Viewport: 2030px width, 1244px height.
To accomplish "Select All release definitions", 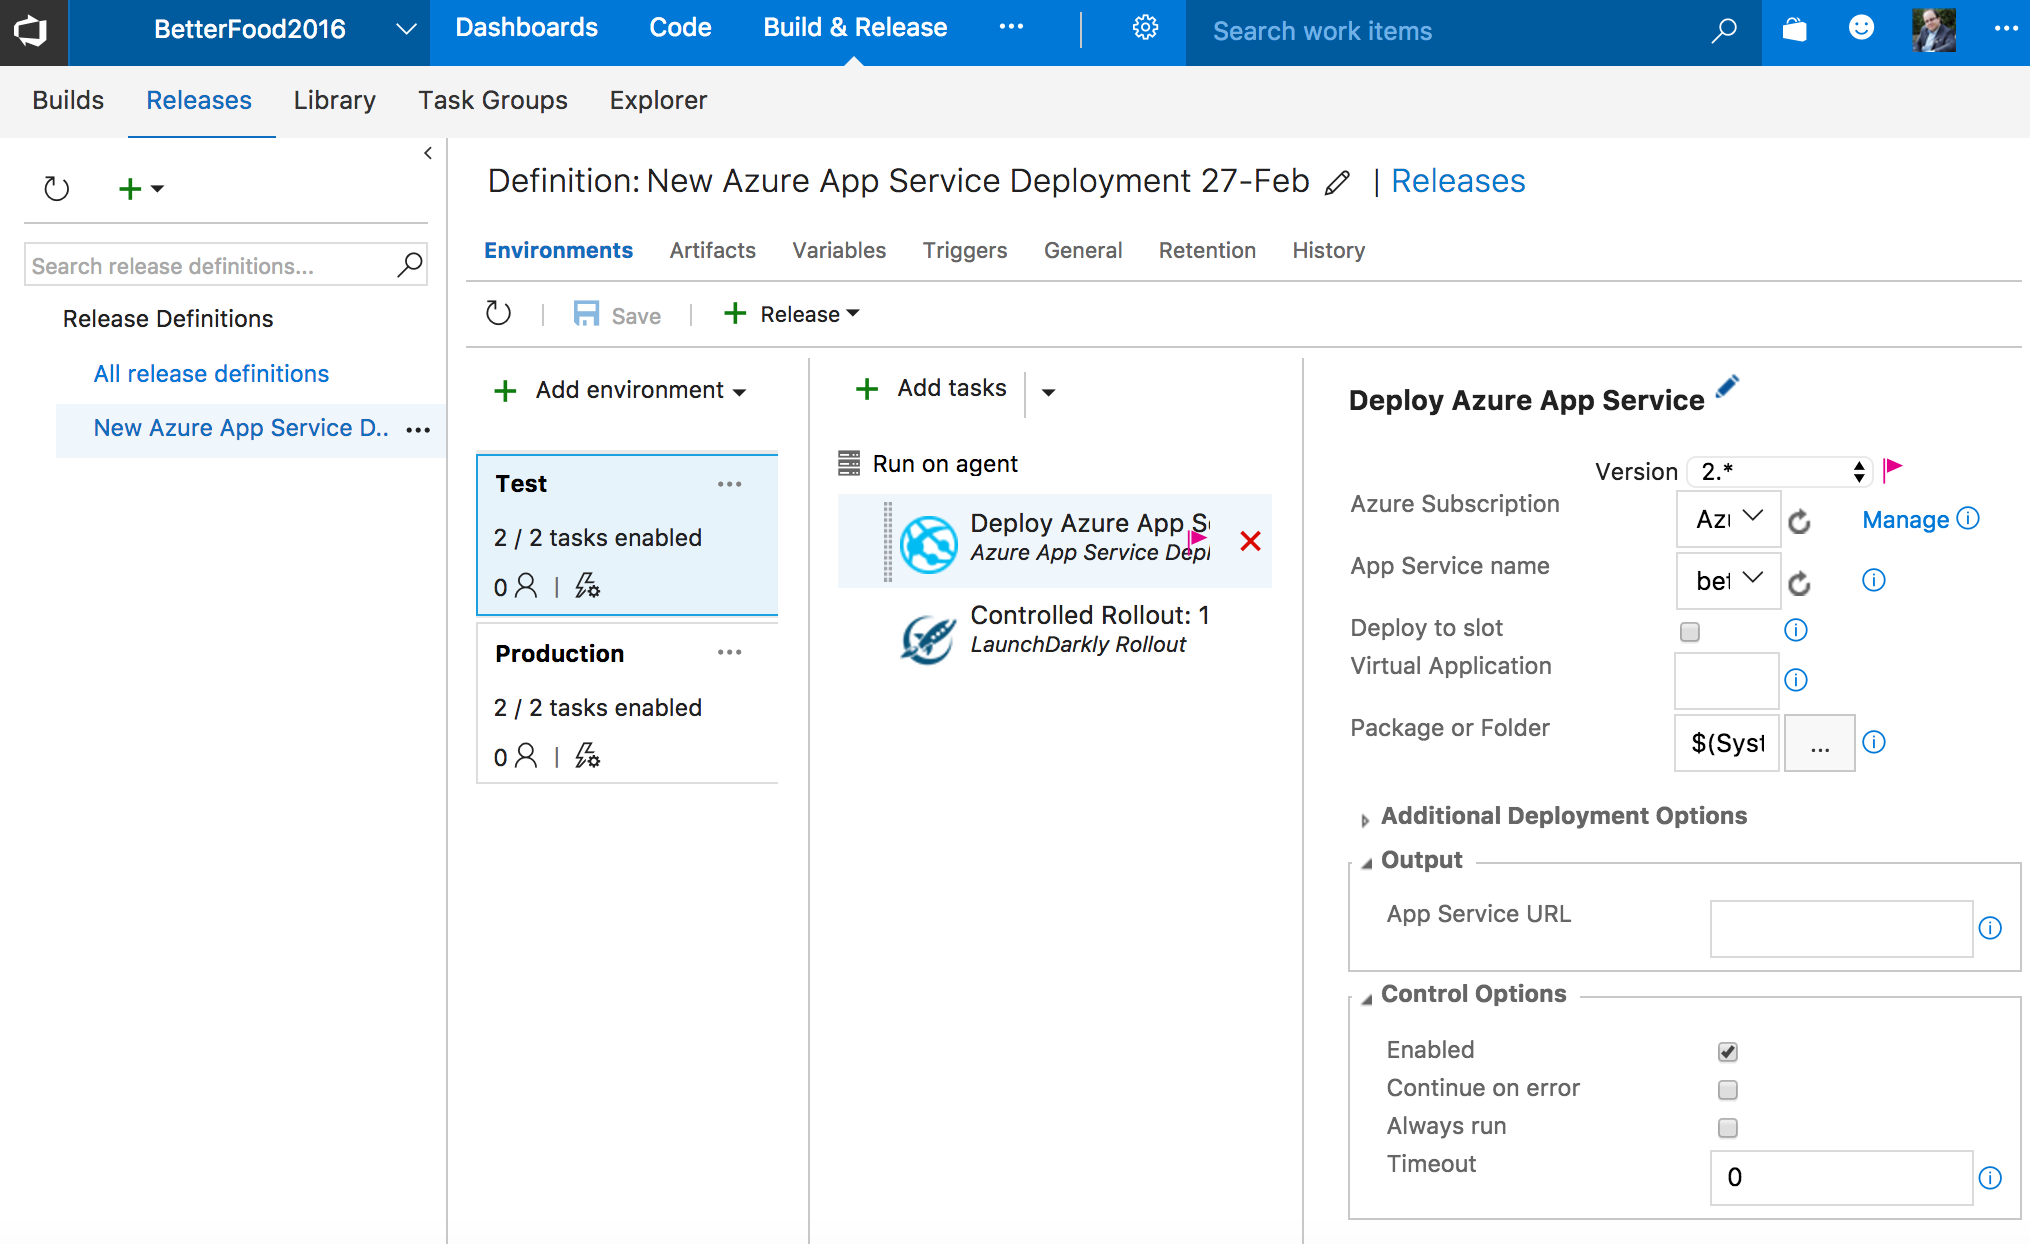I will [211, 373].
